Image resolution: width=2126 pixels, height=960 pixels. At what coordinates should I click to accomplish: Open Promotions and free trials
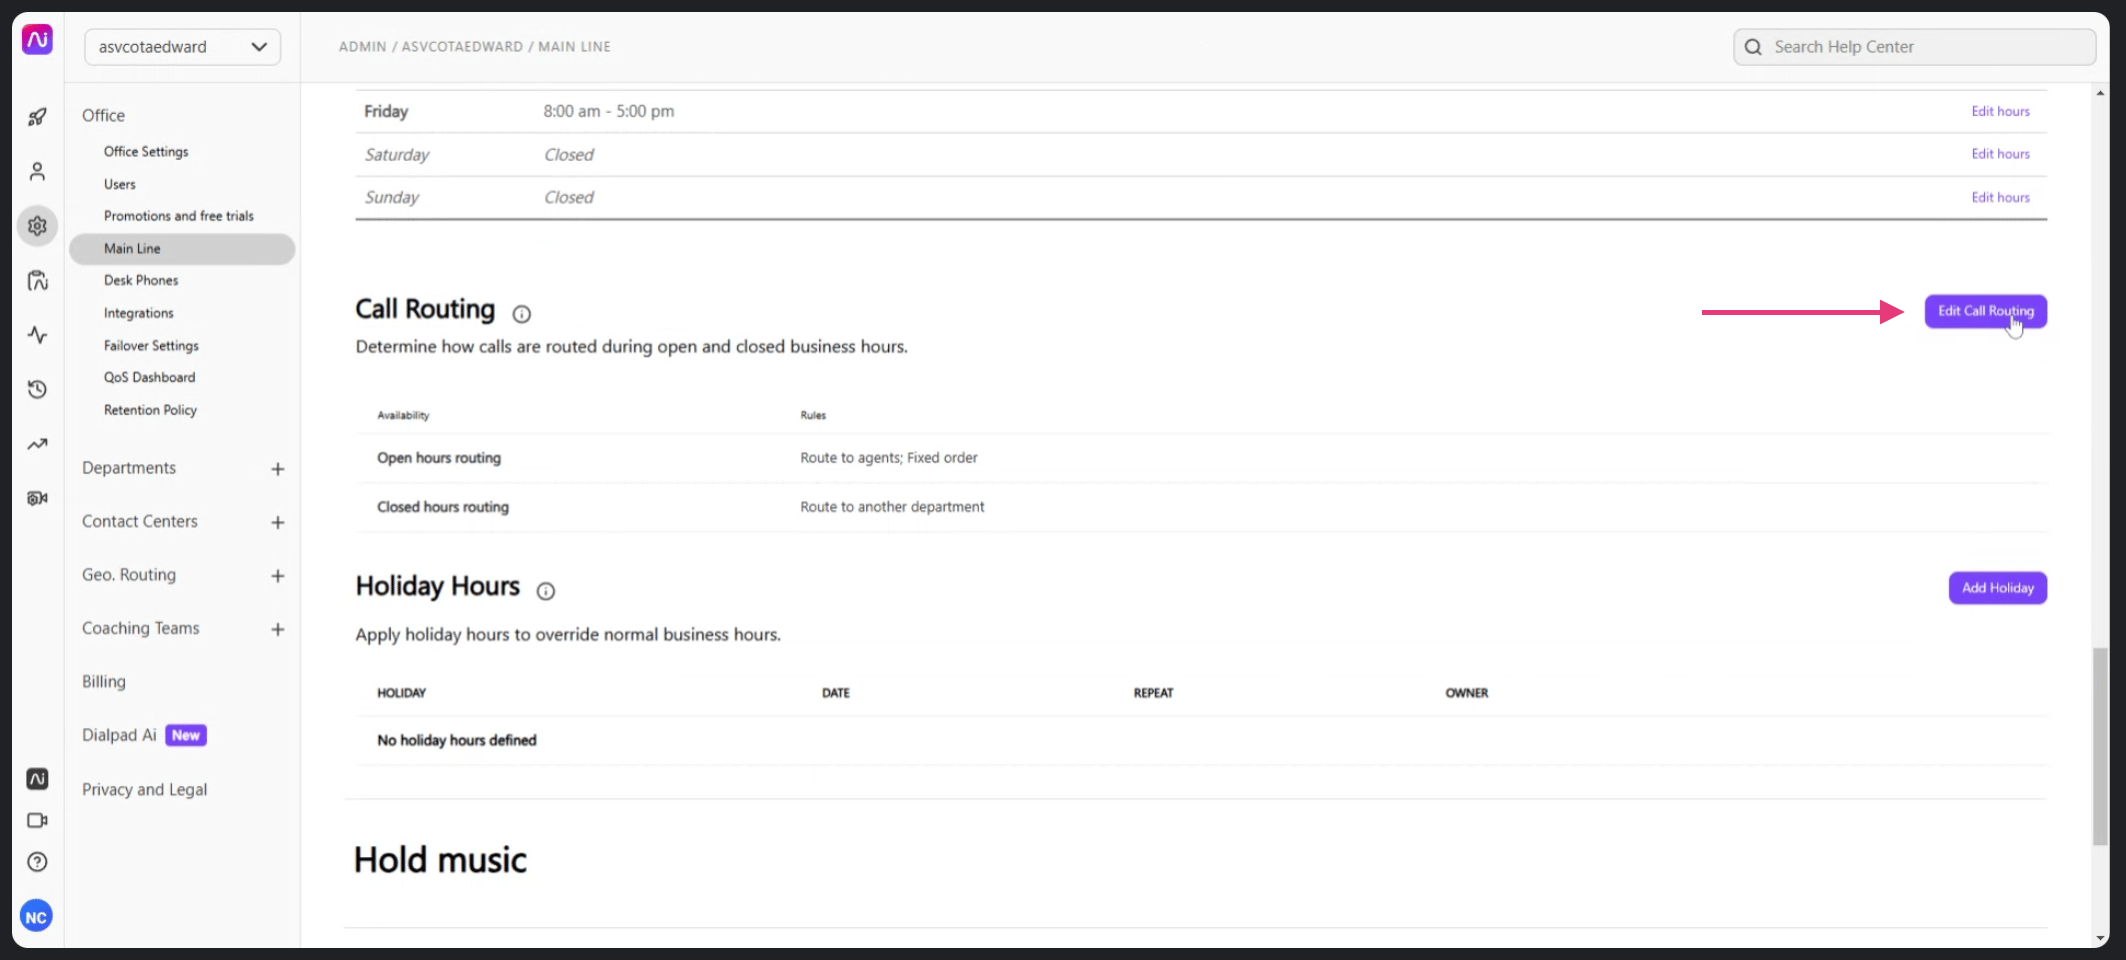[x=179, y=216]
